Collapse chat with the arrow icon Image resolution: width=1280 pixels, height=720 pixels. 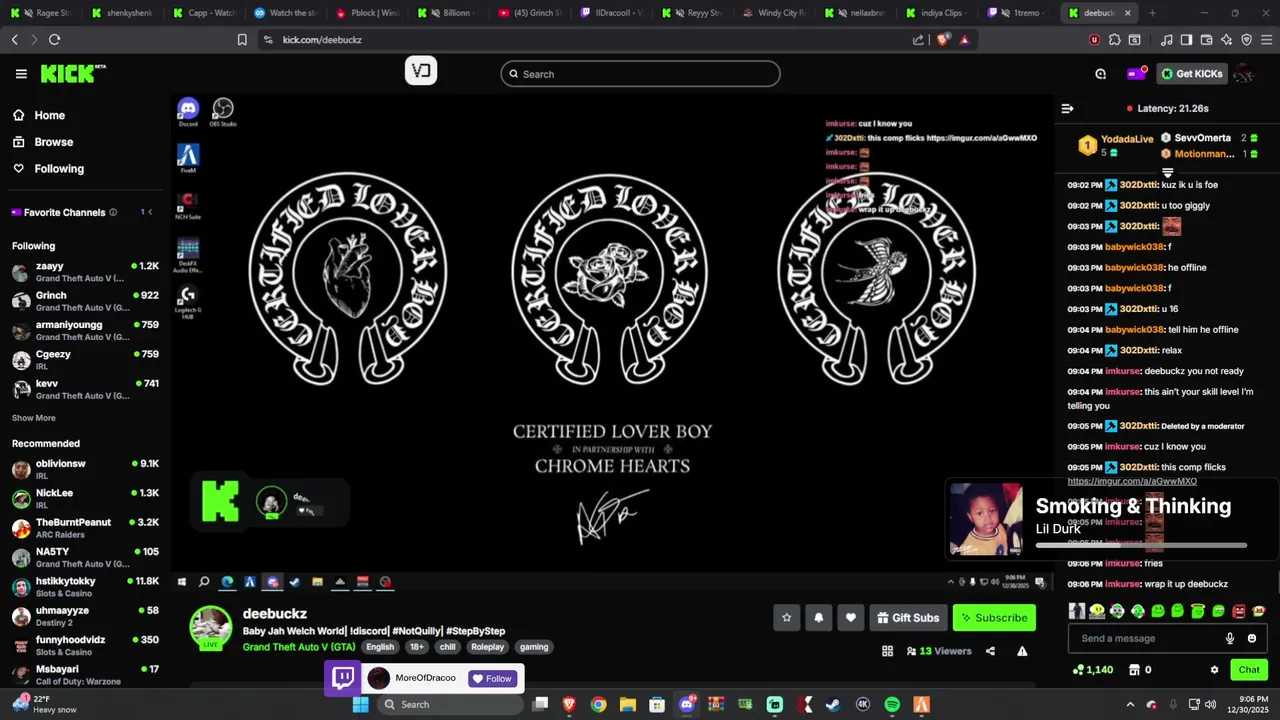1067,108
